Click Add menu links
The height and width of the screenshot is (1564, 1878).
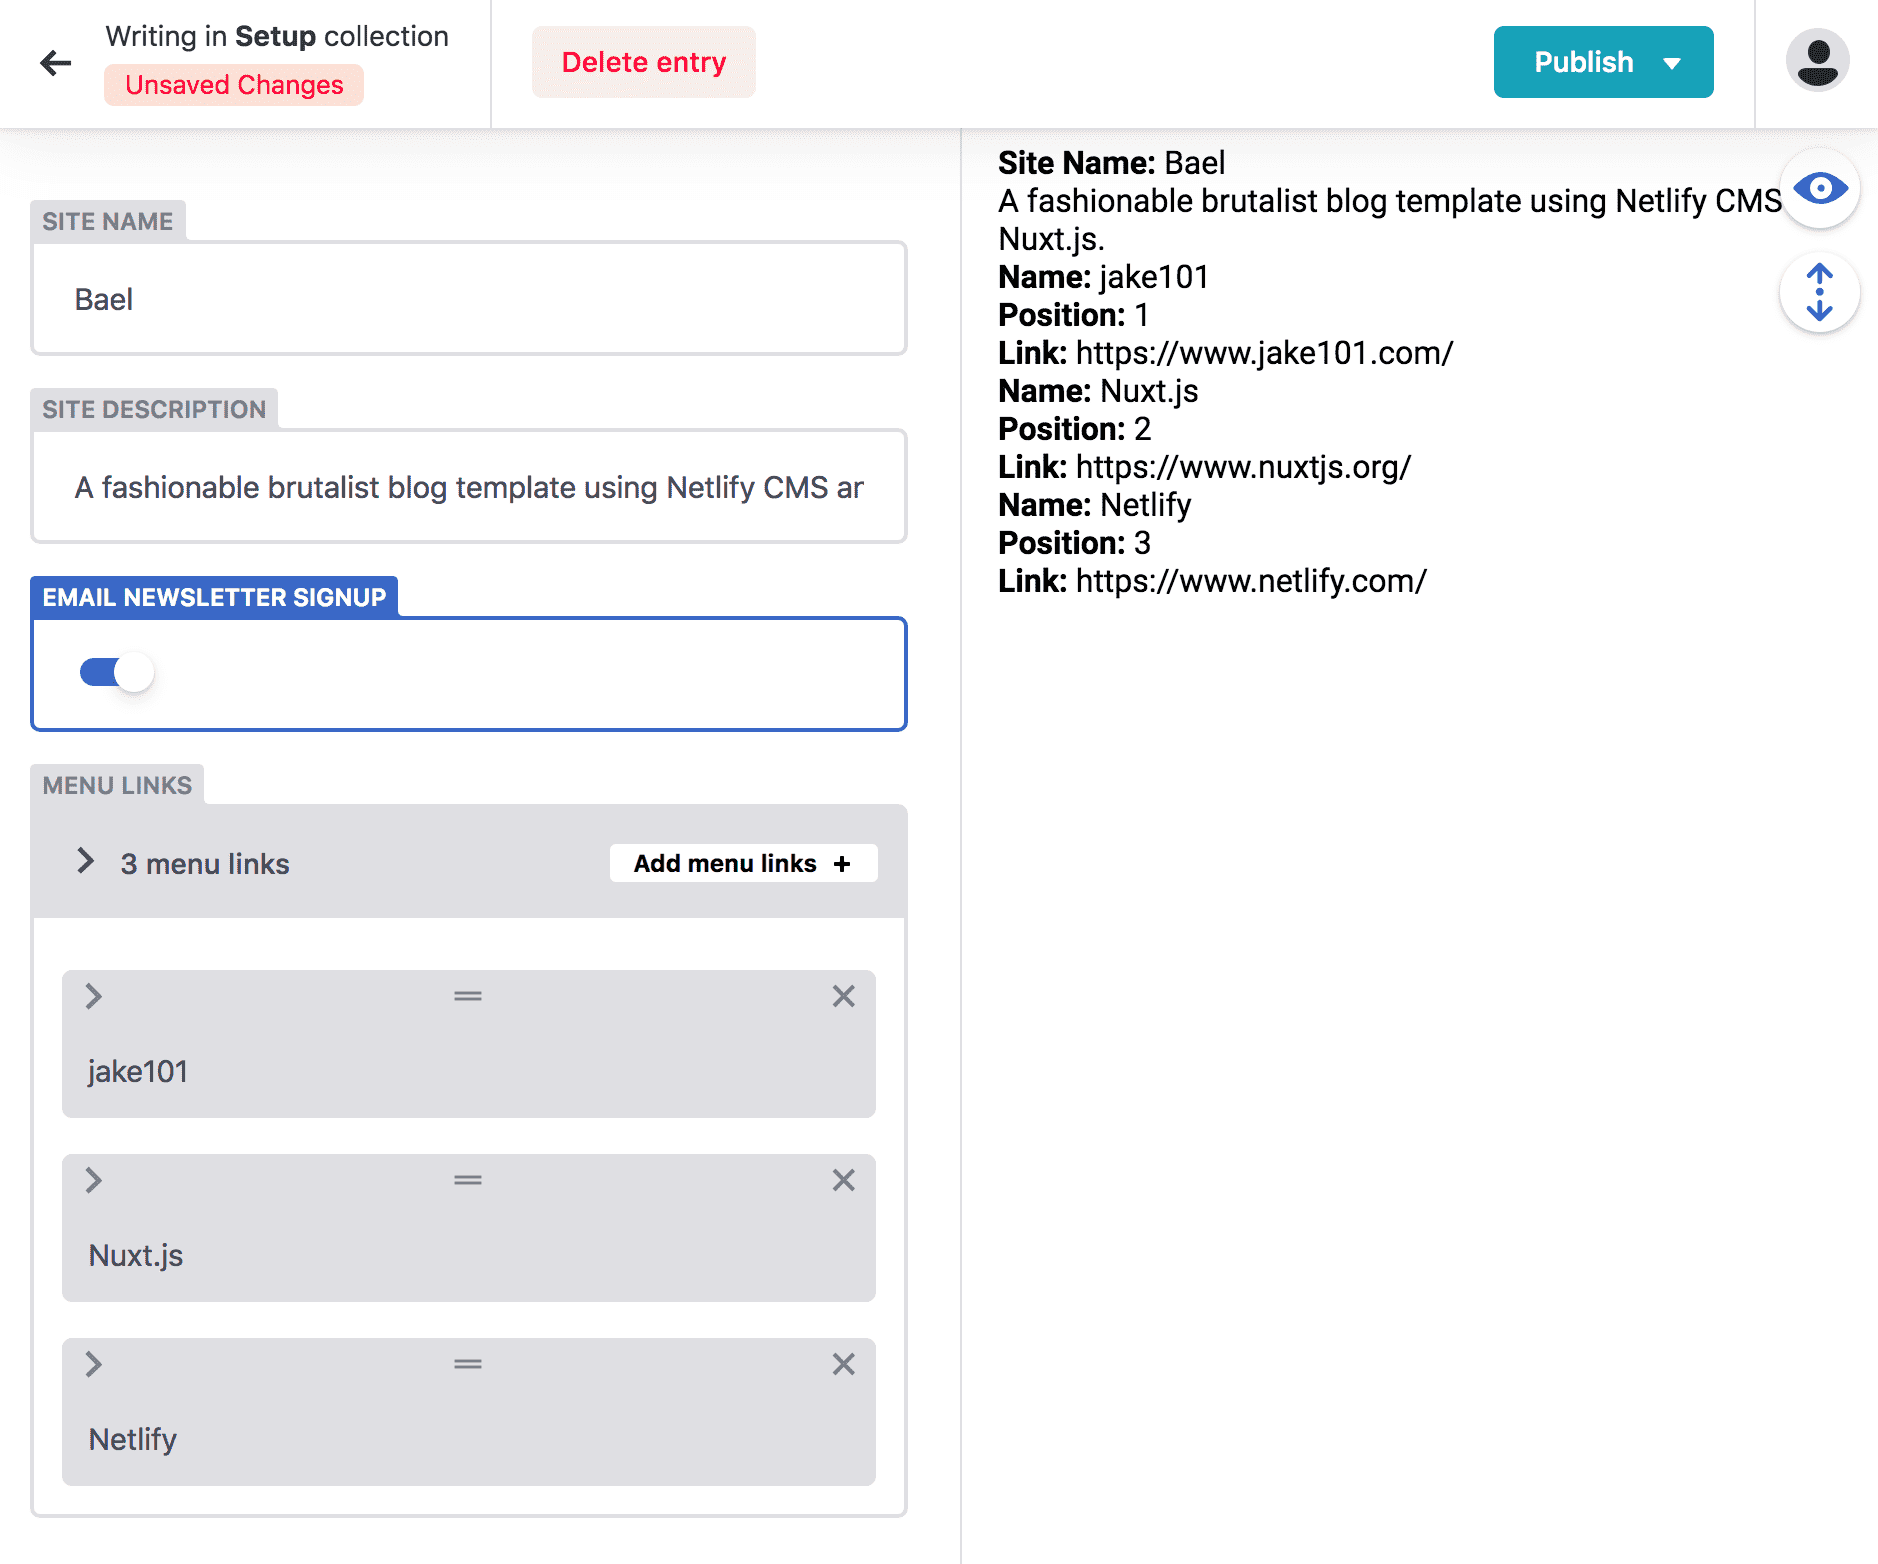point(742,862)
